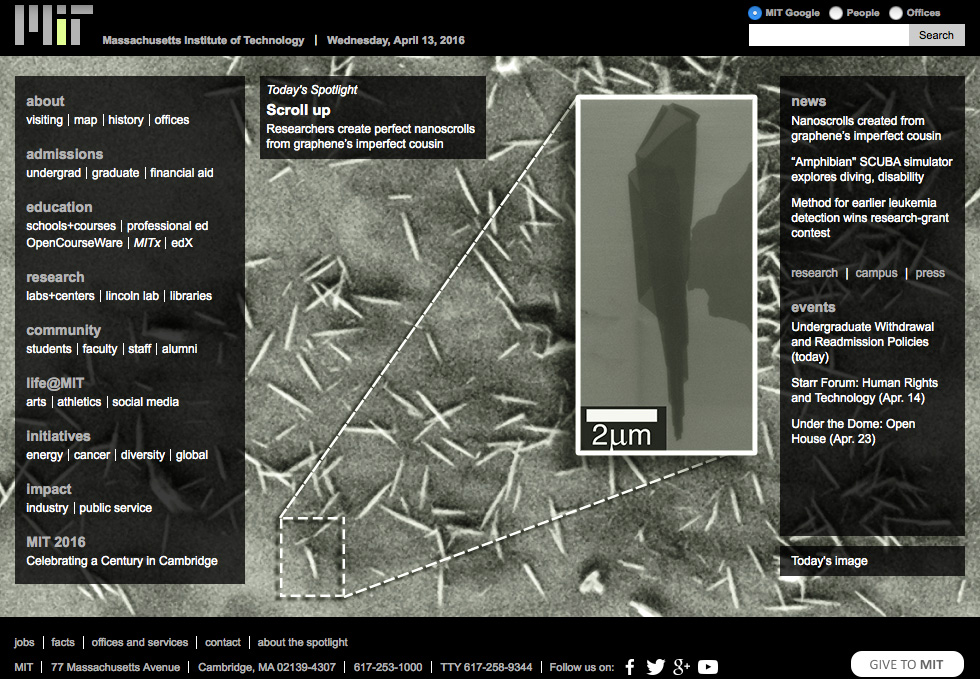Open the 'lincoln lab' link

point(132,296)
